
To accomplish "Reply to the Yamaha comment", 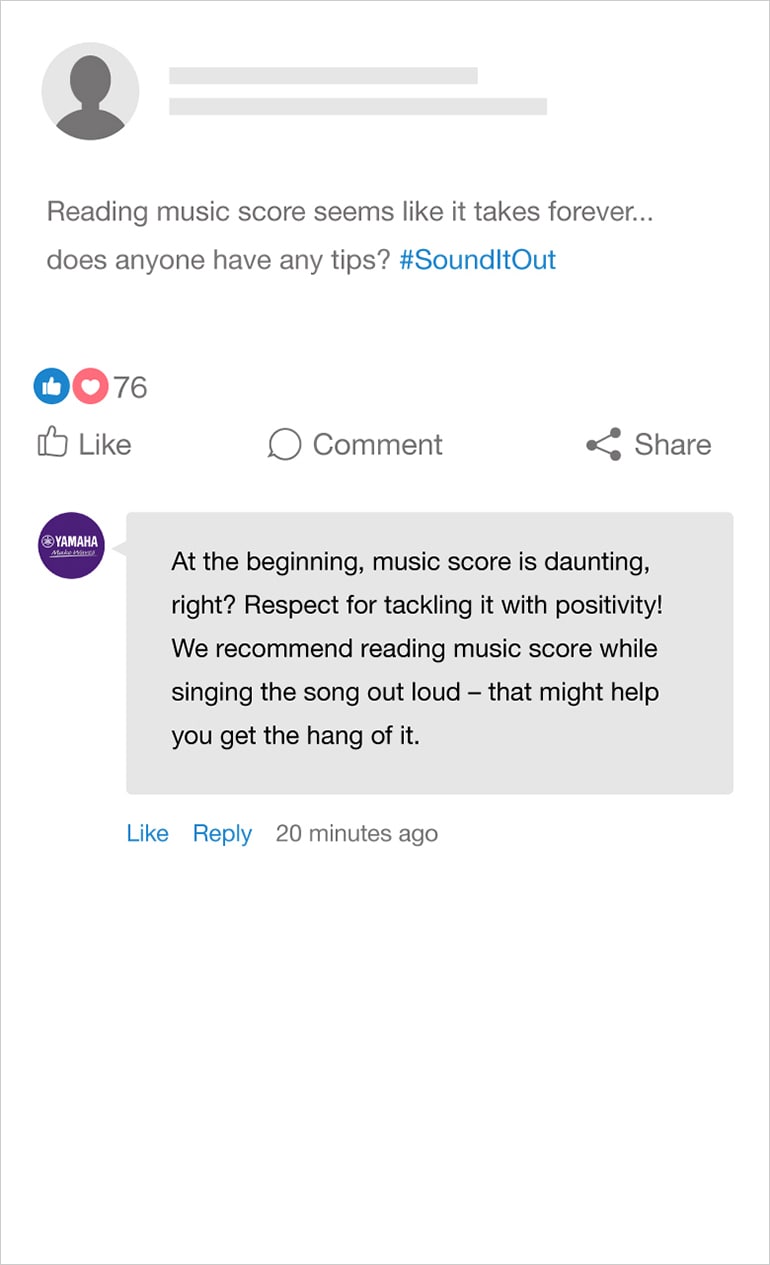I will [222, 833].
